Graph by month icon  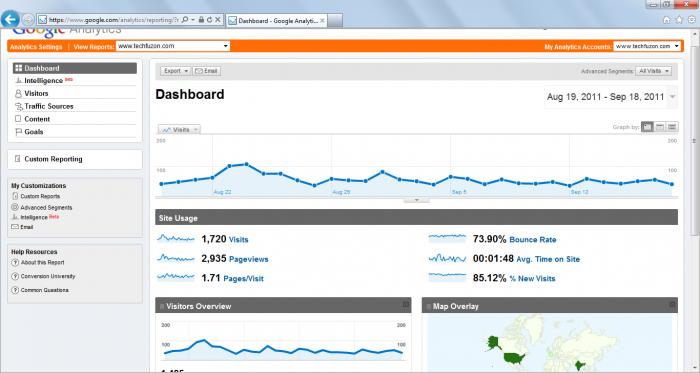[672, 127]
